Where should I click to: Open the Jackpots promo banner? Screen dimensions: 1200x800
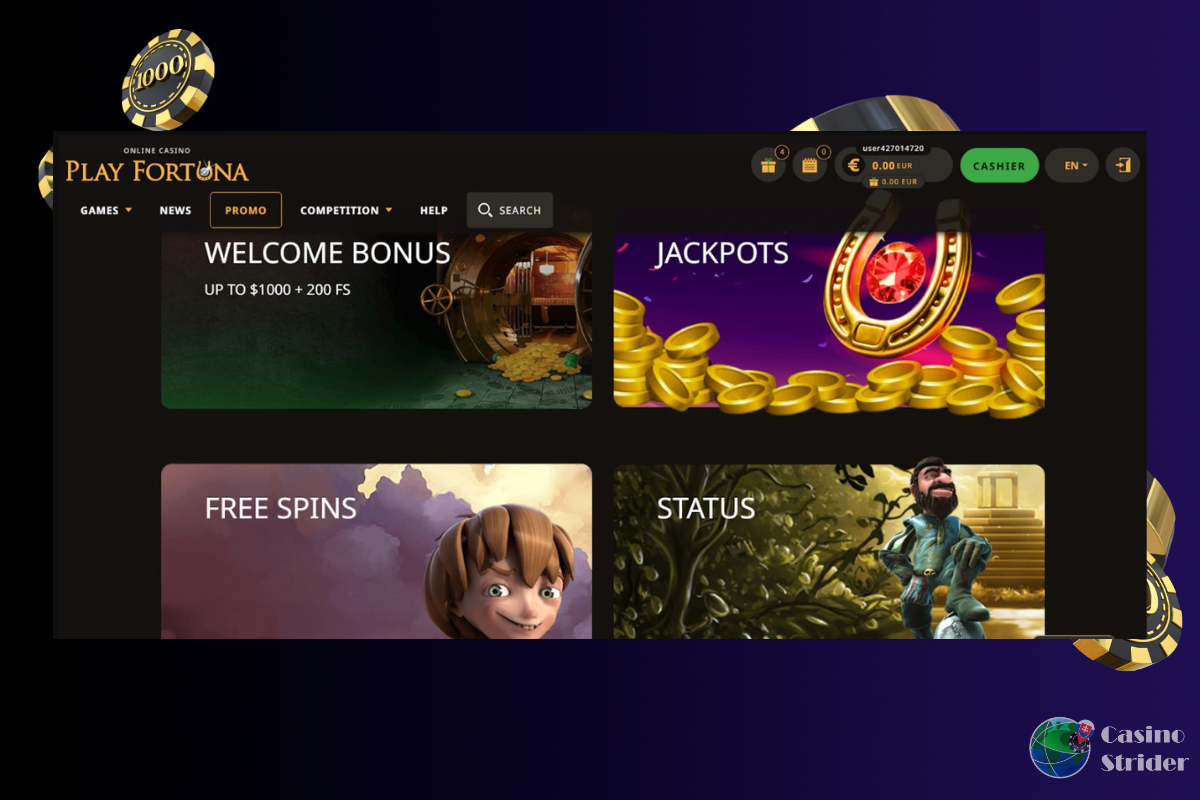coord(829,318)
